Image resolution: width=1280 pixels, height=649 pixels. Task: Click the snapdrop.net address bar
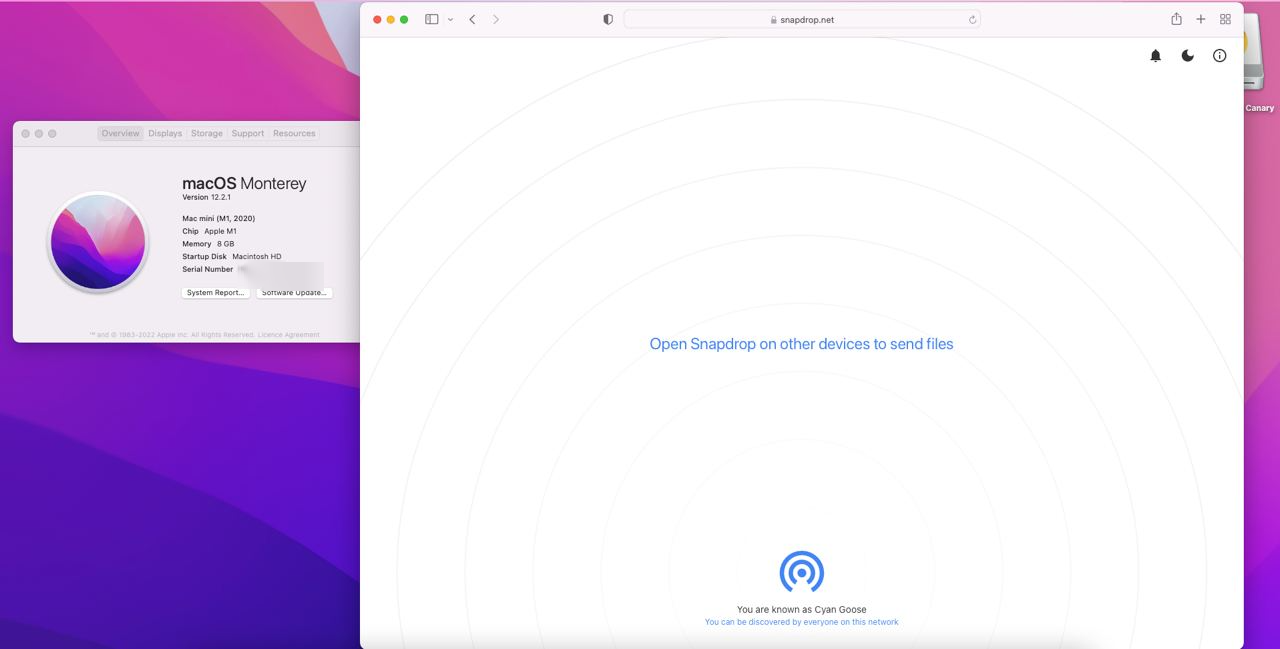click(x=802, y=19)
